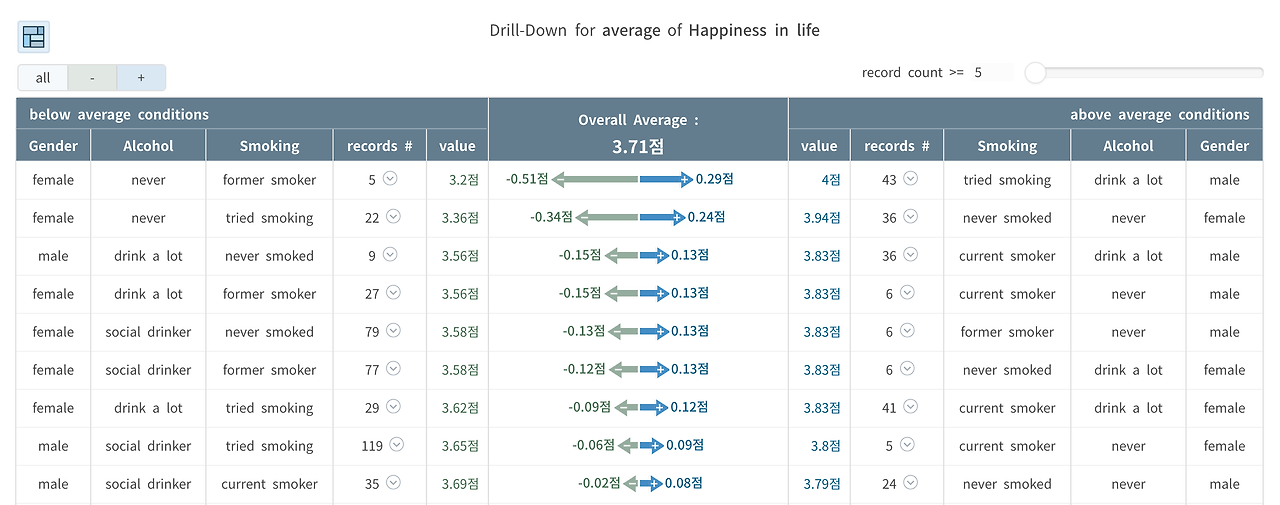The width and height of the screenshot is (1280, 505).
Task: Click the -0.09점 difference label
Action: pyautogui.click(x=590, y=407)
